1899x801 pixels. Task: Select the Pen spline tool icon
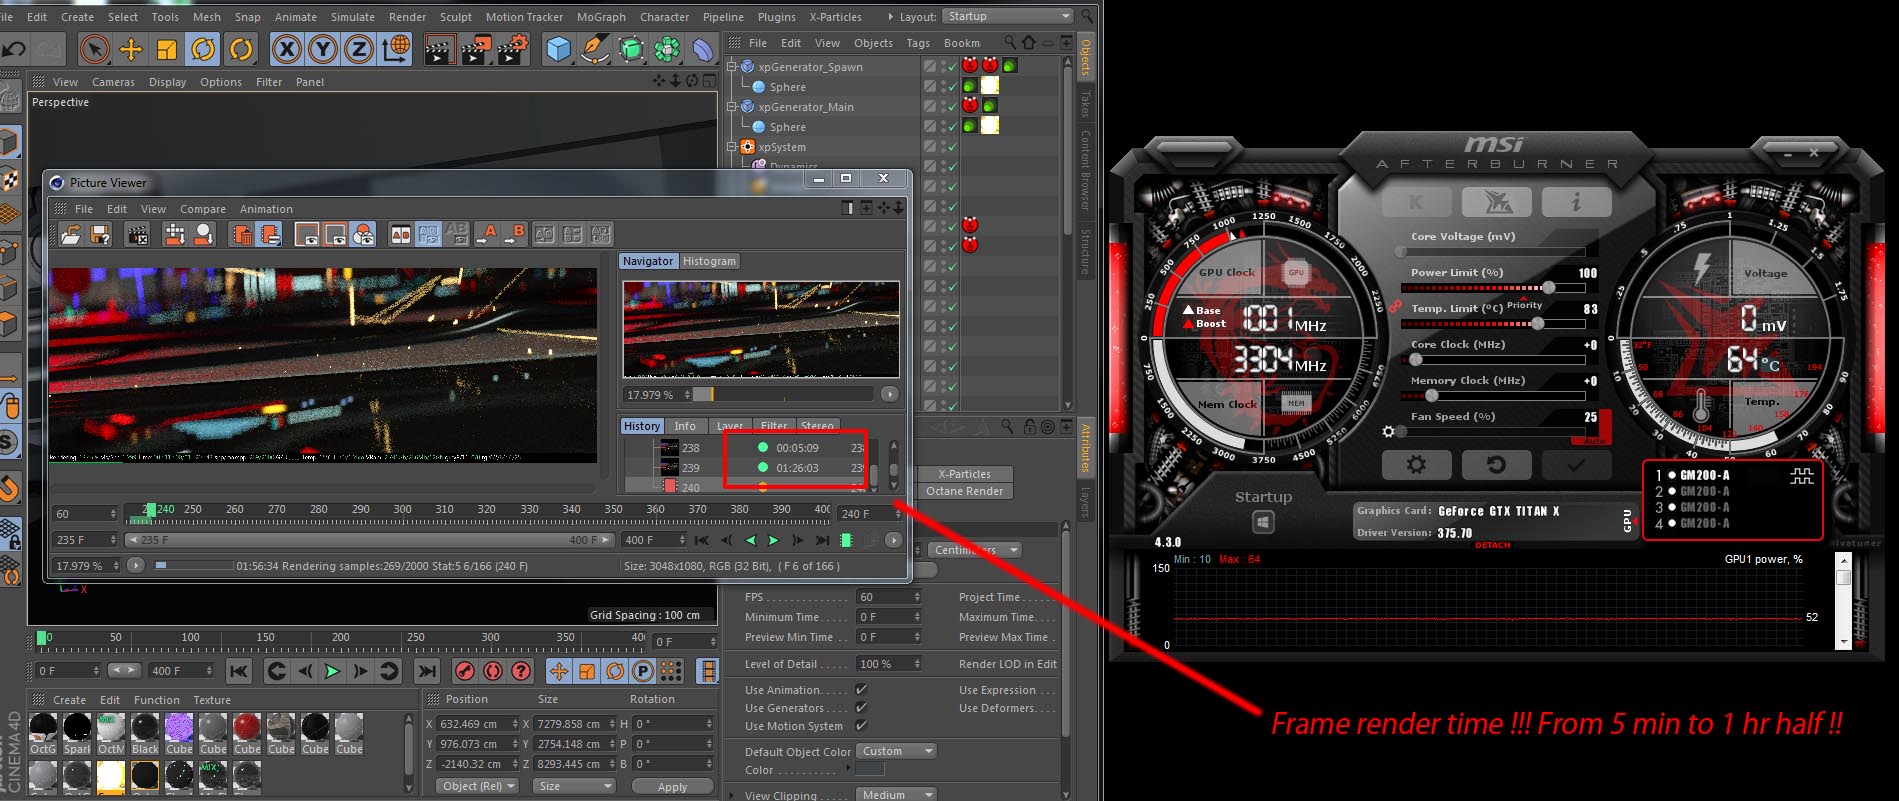coord(595,49)
